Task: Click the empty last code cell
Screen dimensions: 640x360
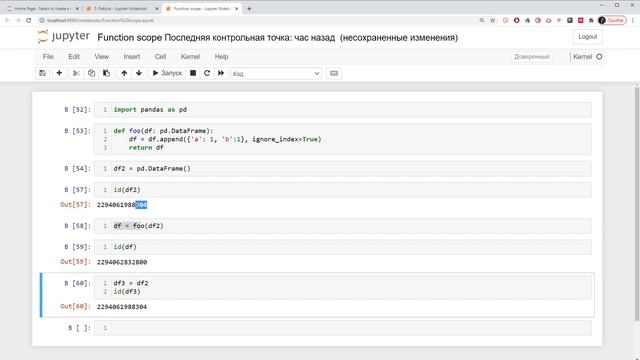Action: [x=342, y=328]
